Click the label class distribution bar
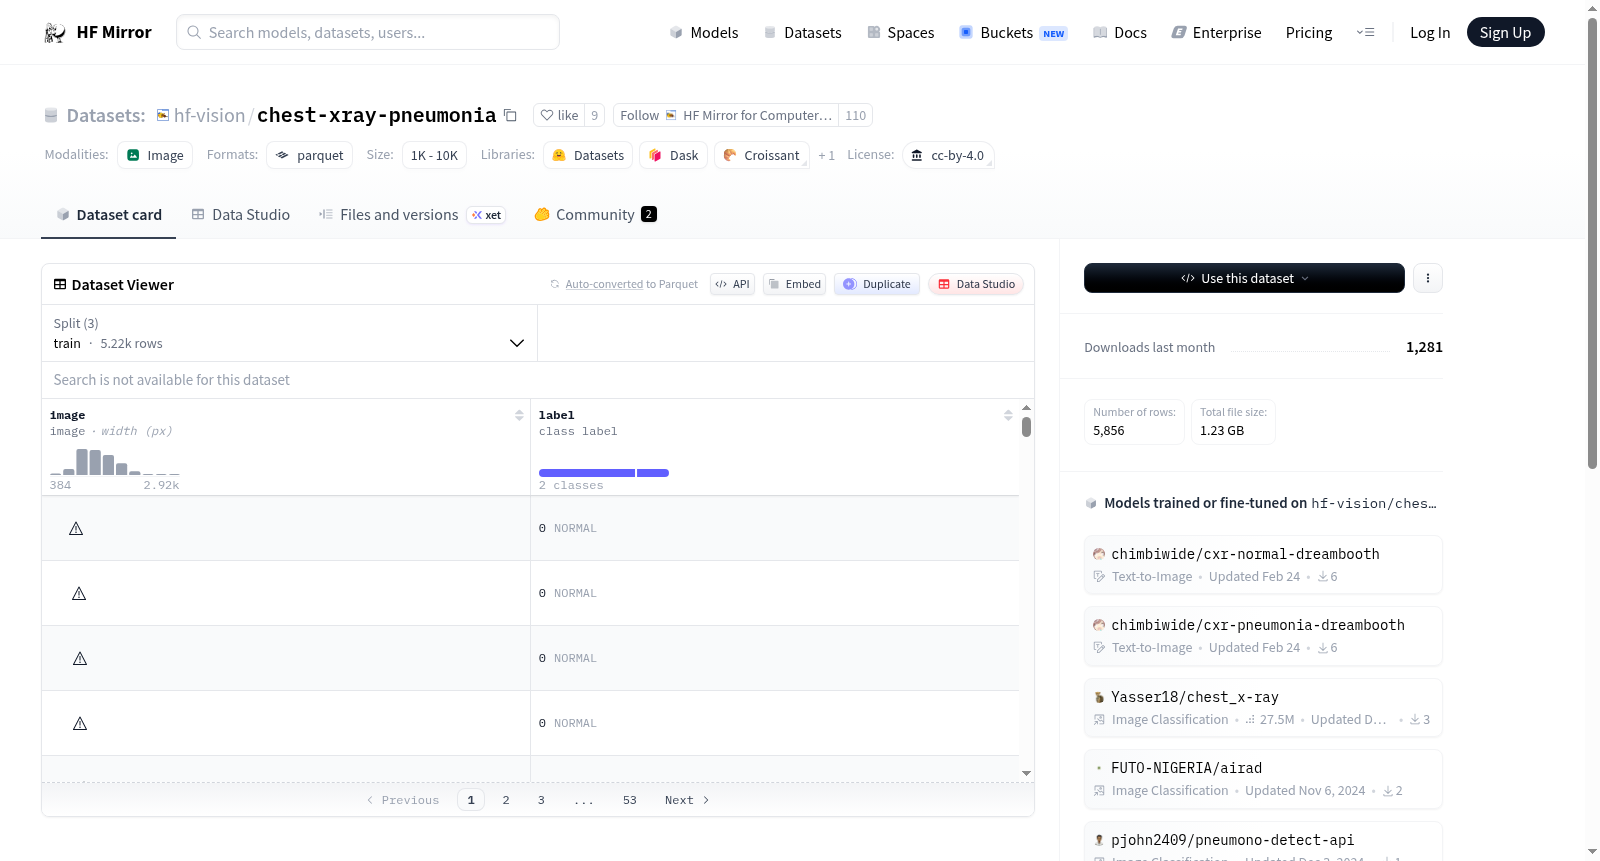This screenshot has height=861, width=1600. [x=604, y=473]
